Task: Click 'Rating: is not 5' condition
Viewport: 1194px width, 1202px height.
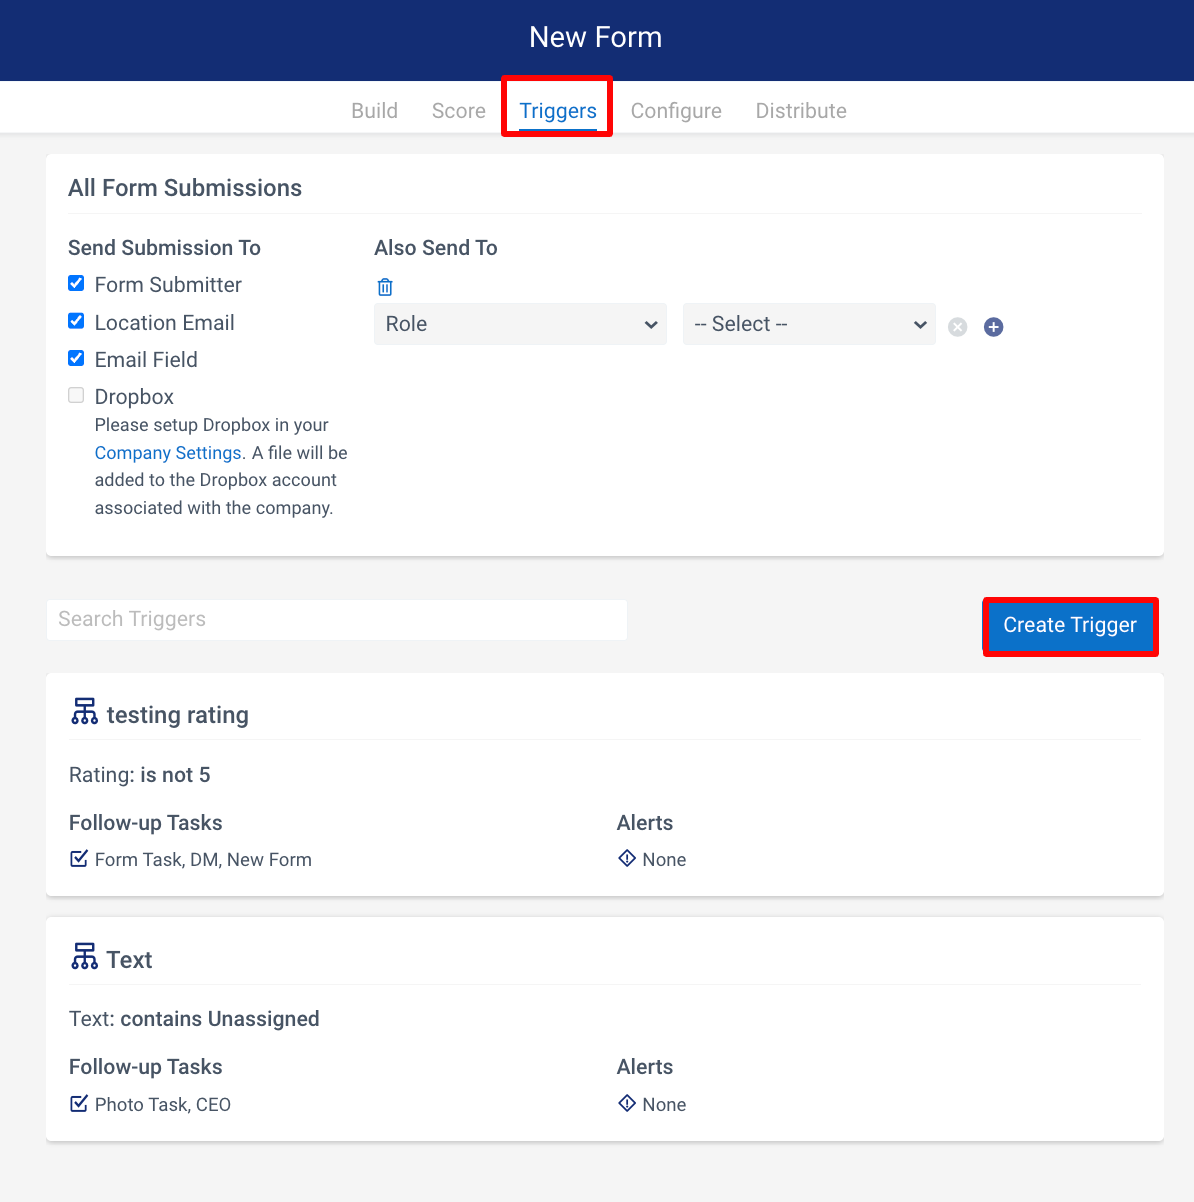Action: pos(140,775)
